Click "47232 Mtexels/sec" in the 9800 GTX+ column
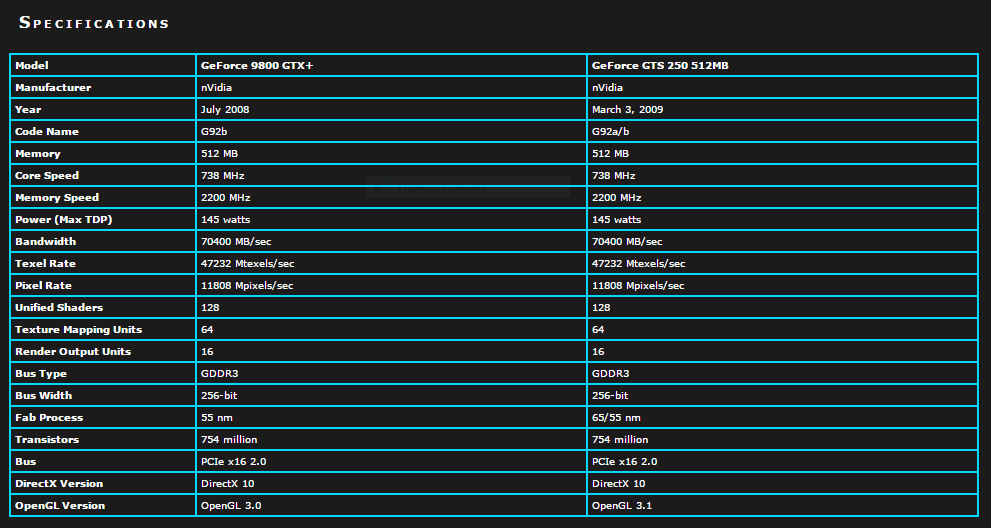The height and width of the screenshot is (528, 991). [x=248, y=264]
